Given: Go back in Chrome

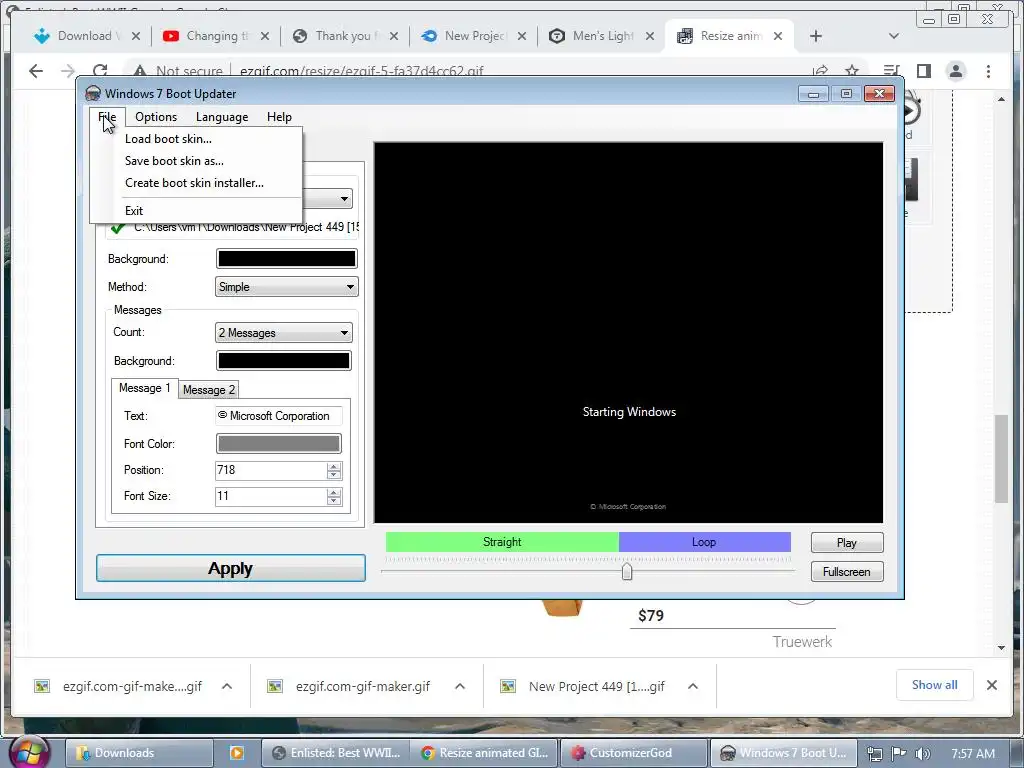Looking at the screenshot, I should coord(36,71).
